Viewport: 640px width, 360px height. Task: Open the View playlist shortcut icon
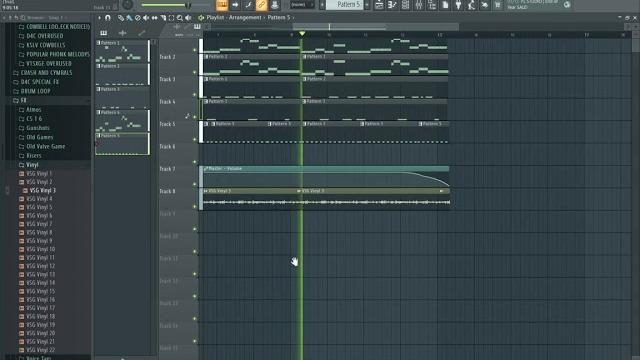tap(379, 5)
